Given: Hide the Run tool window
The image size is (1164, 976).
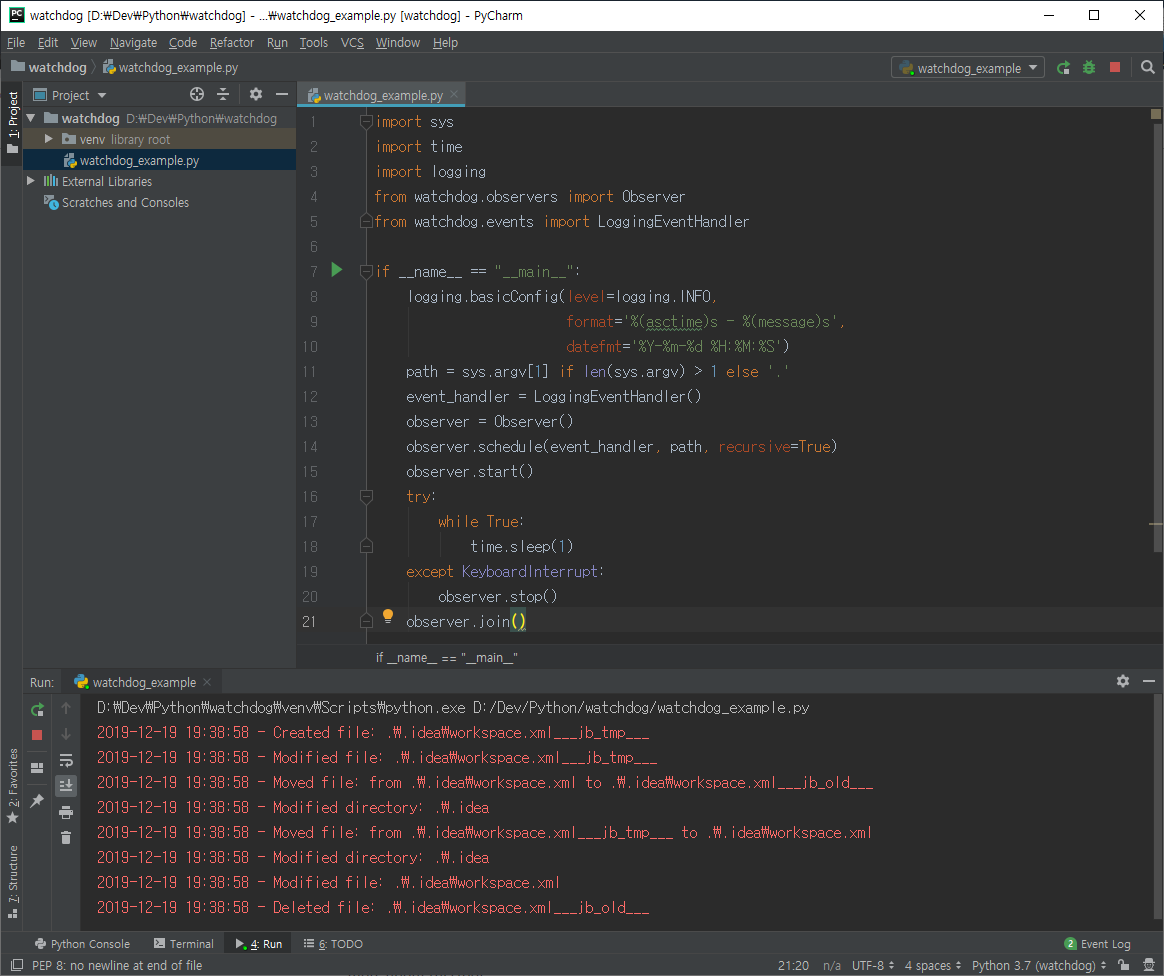Looking at the screenshot, I should point(1148,681).
